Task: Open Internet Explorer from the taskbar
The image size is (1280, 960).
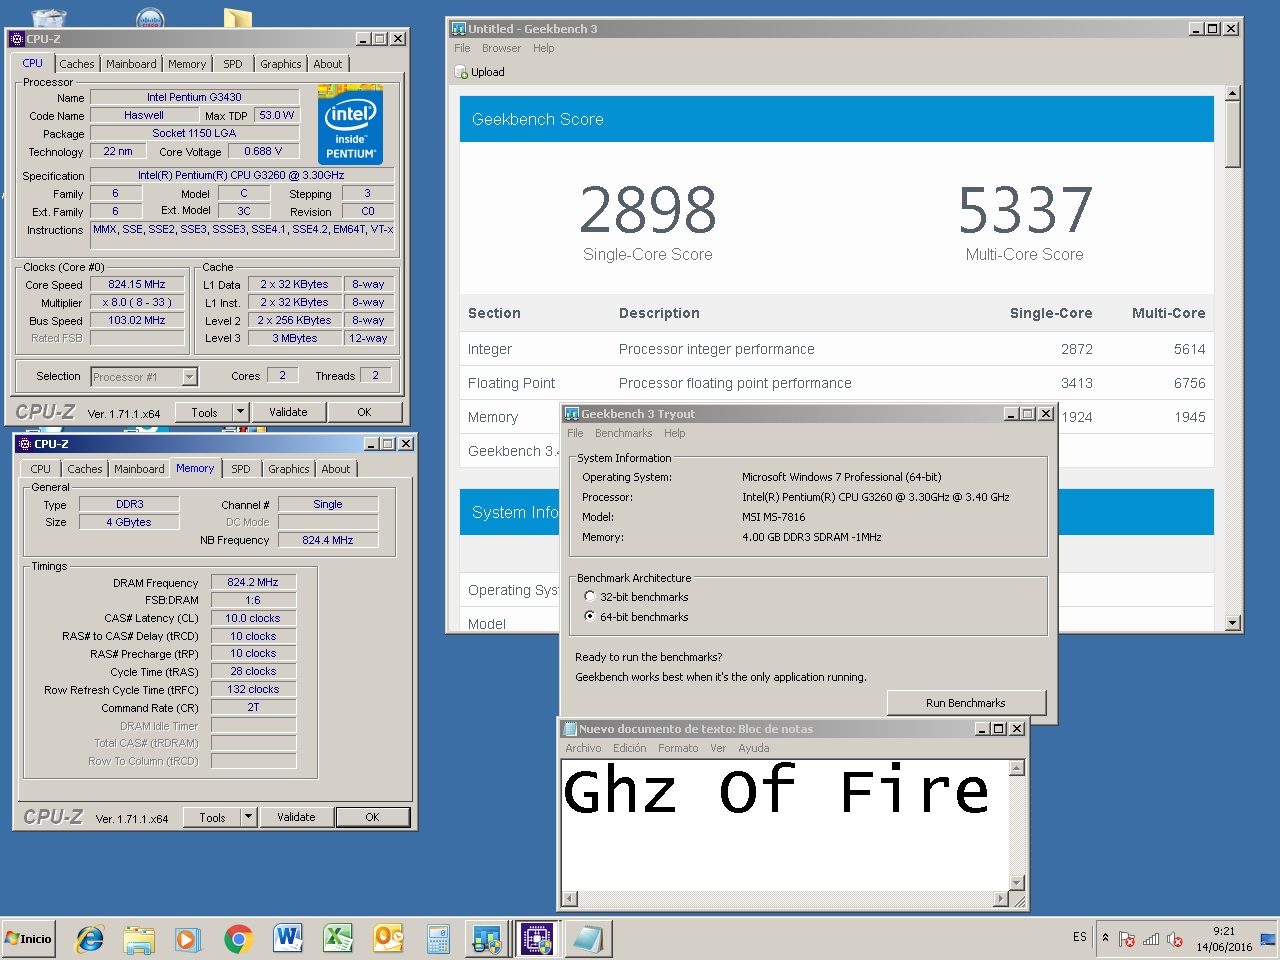Action: [x=90, y=939]
